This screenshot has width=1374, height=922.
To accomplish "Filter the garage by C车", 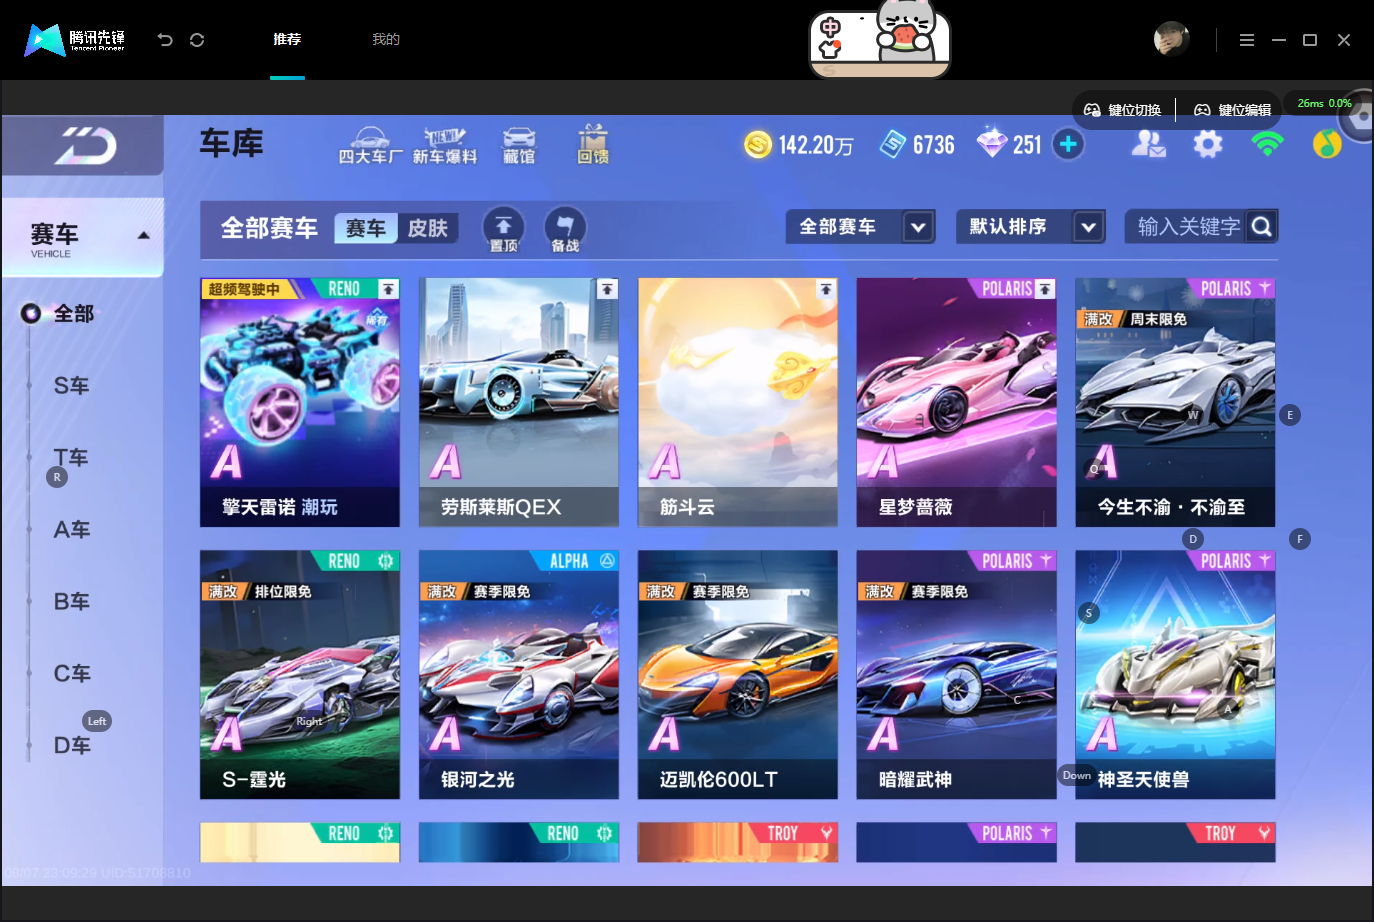I will tap(72, 674).
